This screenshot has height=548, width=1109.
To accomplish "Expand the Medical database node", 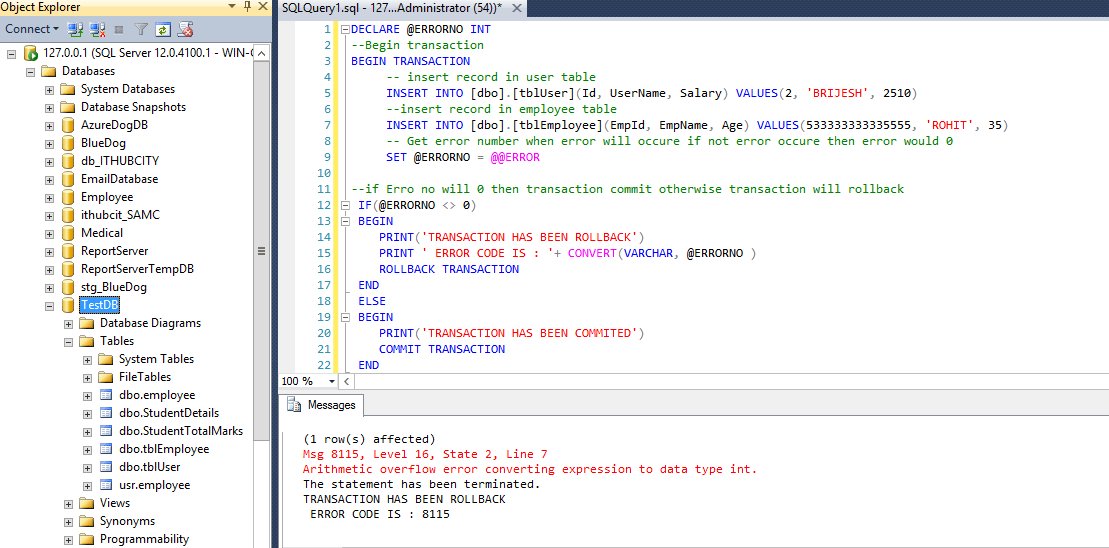I will (x=49, y=233).
